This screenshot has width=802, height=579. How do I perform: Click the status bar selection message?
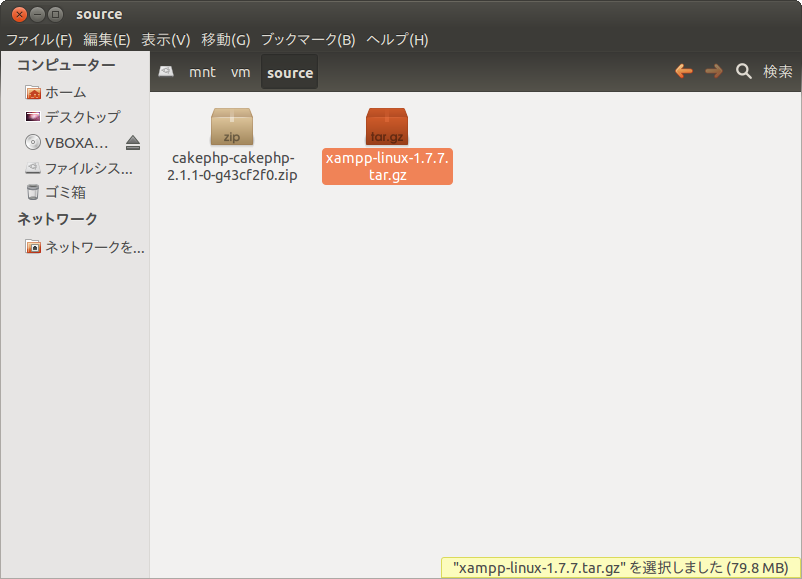coord(620,568)
